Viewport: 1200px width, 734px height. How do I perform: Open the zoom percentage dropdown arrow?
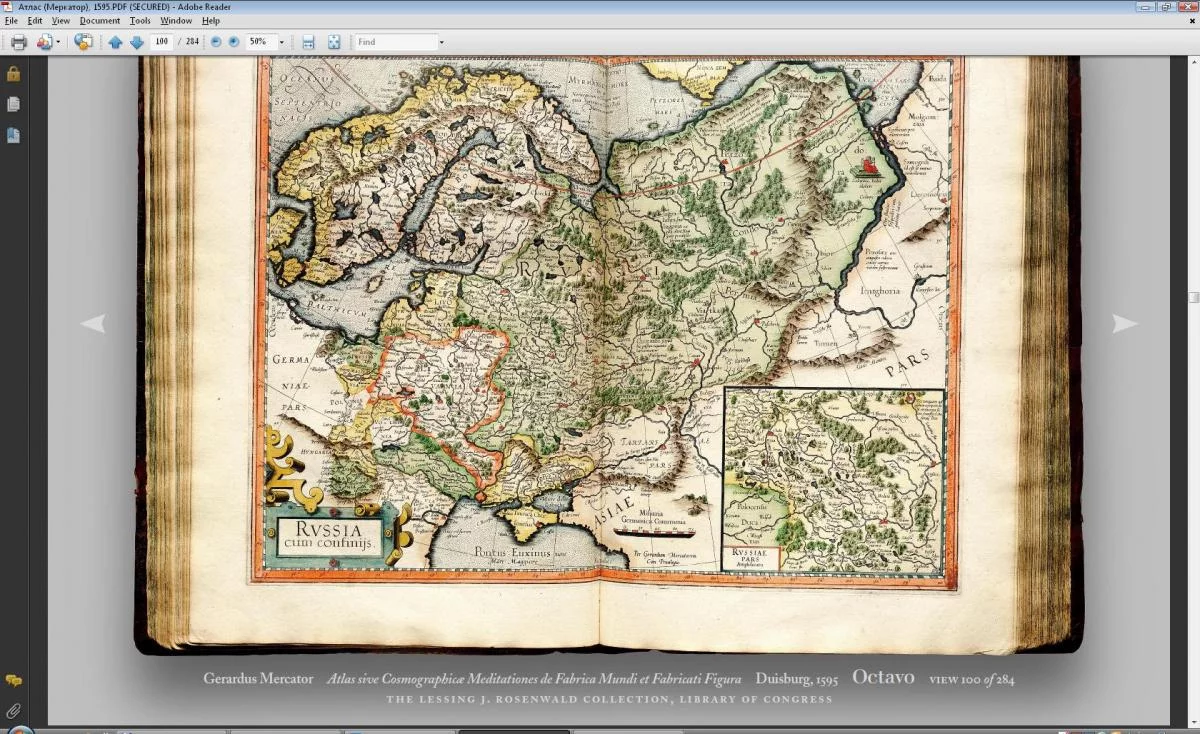282,42
